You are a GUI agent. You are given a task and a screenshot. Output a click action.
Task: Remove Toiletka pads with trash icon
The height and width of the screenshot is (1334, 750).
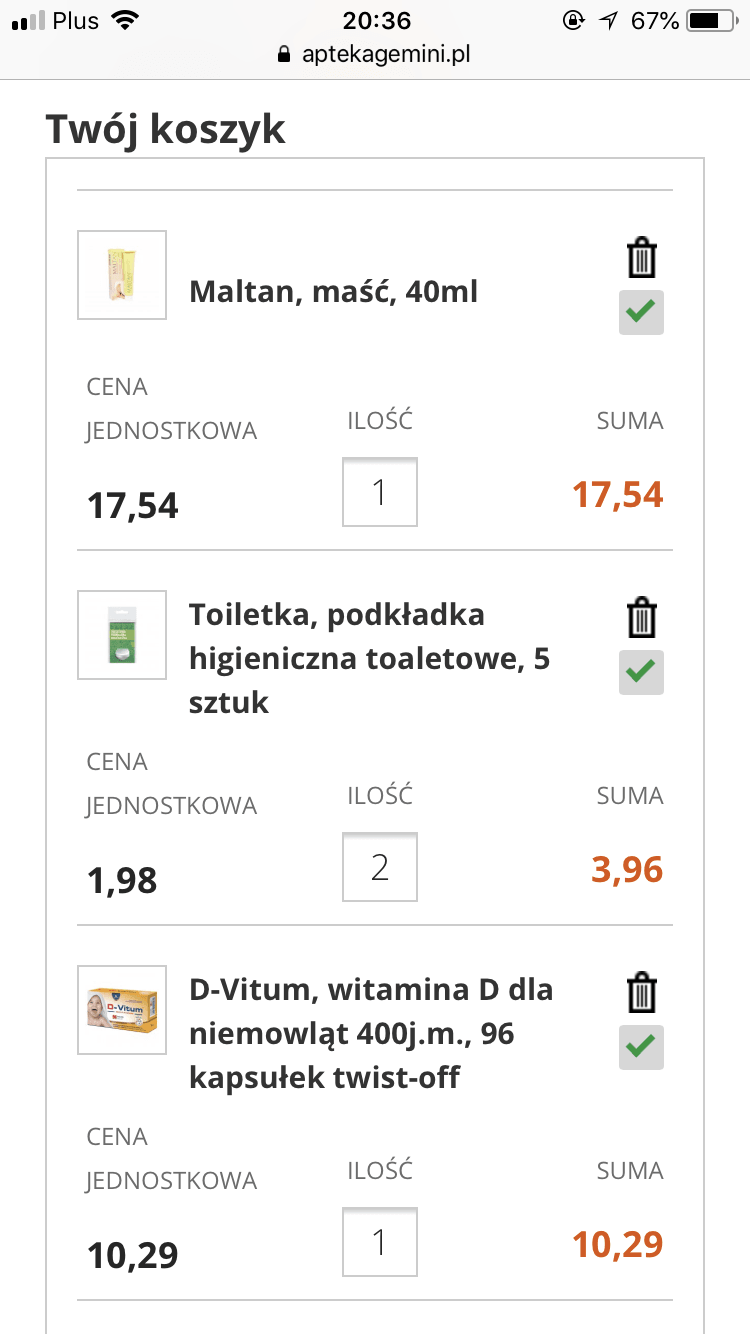(x=642, y=618)
